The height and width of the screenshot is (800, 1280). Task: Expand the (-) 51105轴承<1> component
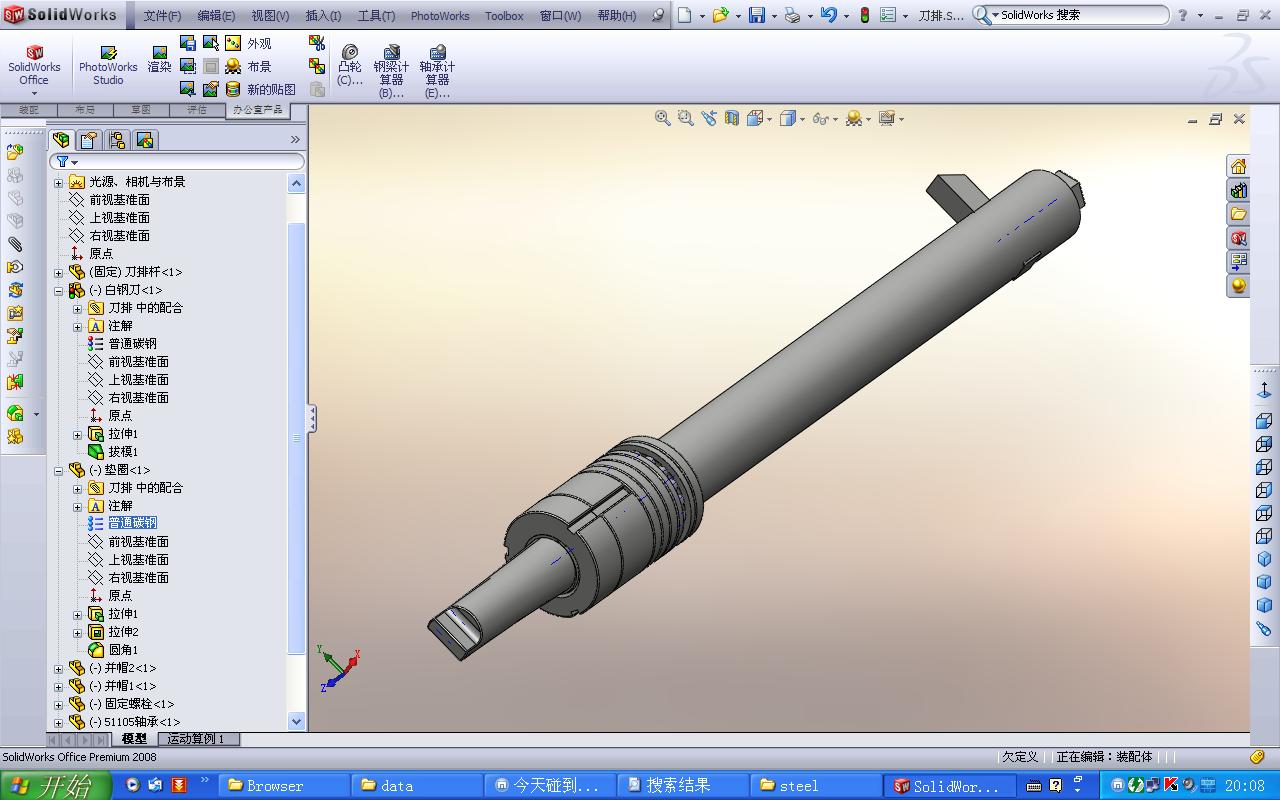tap(58, 722)
